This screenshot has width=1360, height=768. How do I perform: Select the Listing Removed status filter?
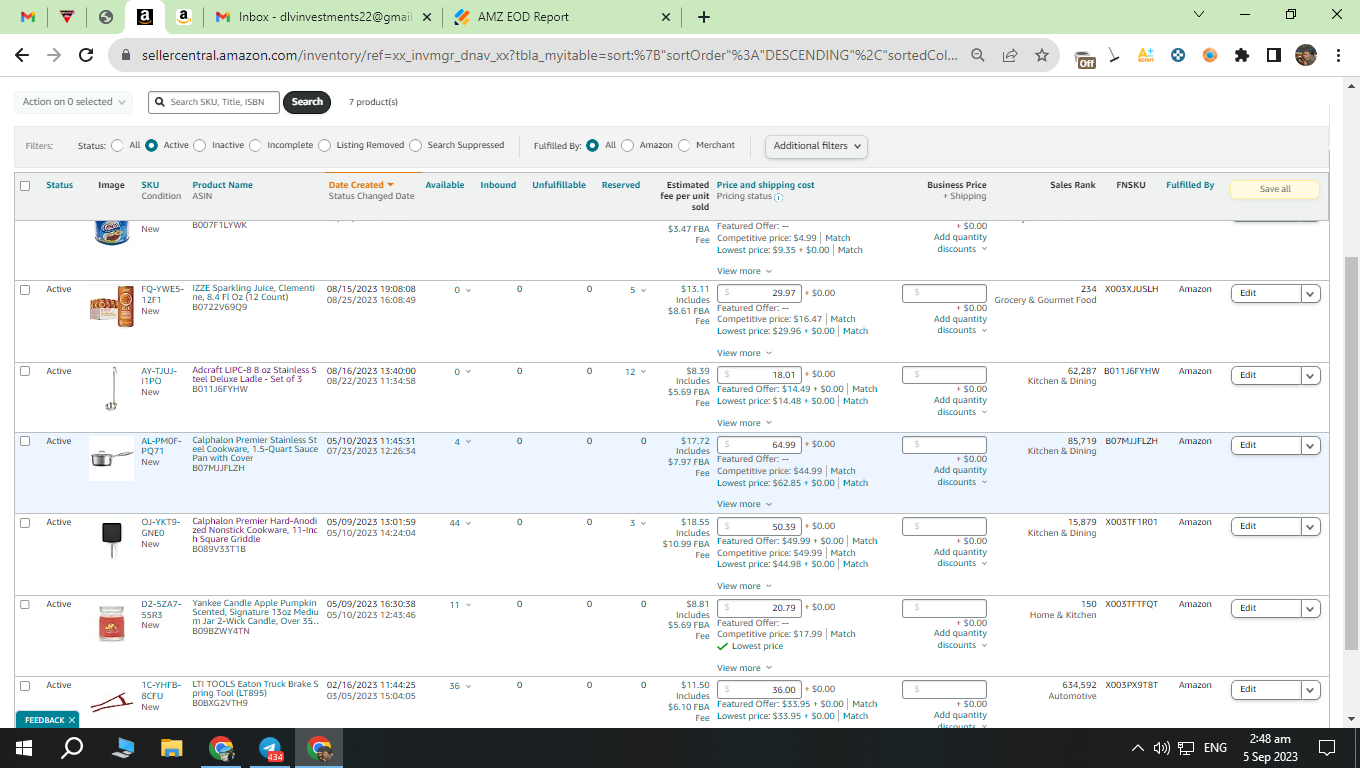(324, 145)
